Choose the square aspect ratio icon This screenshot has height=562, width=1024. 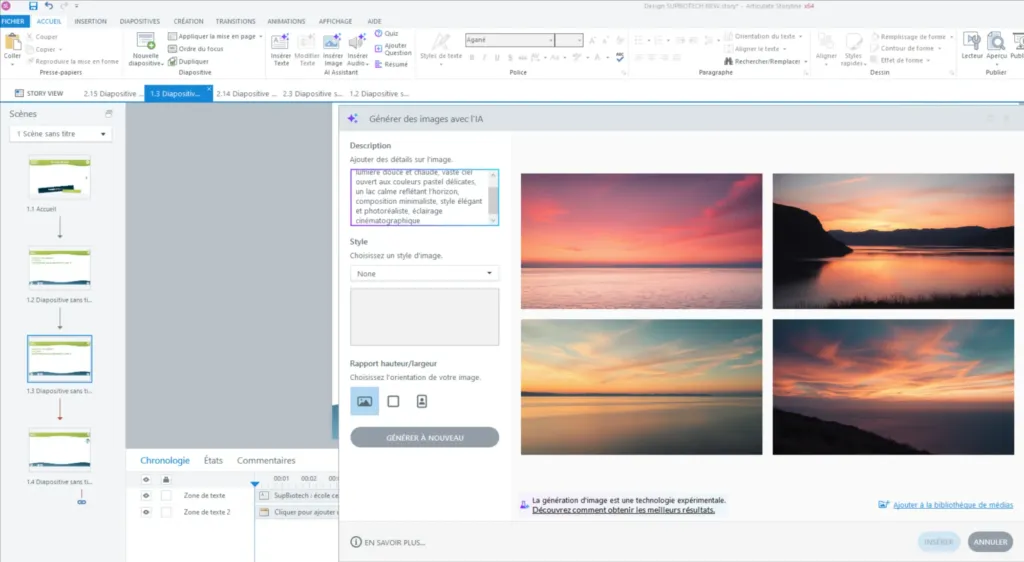point(393,401)
